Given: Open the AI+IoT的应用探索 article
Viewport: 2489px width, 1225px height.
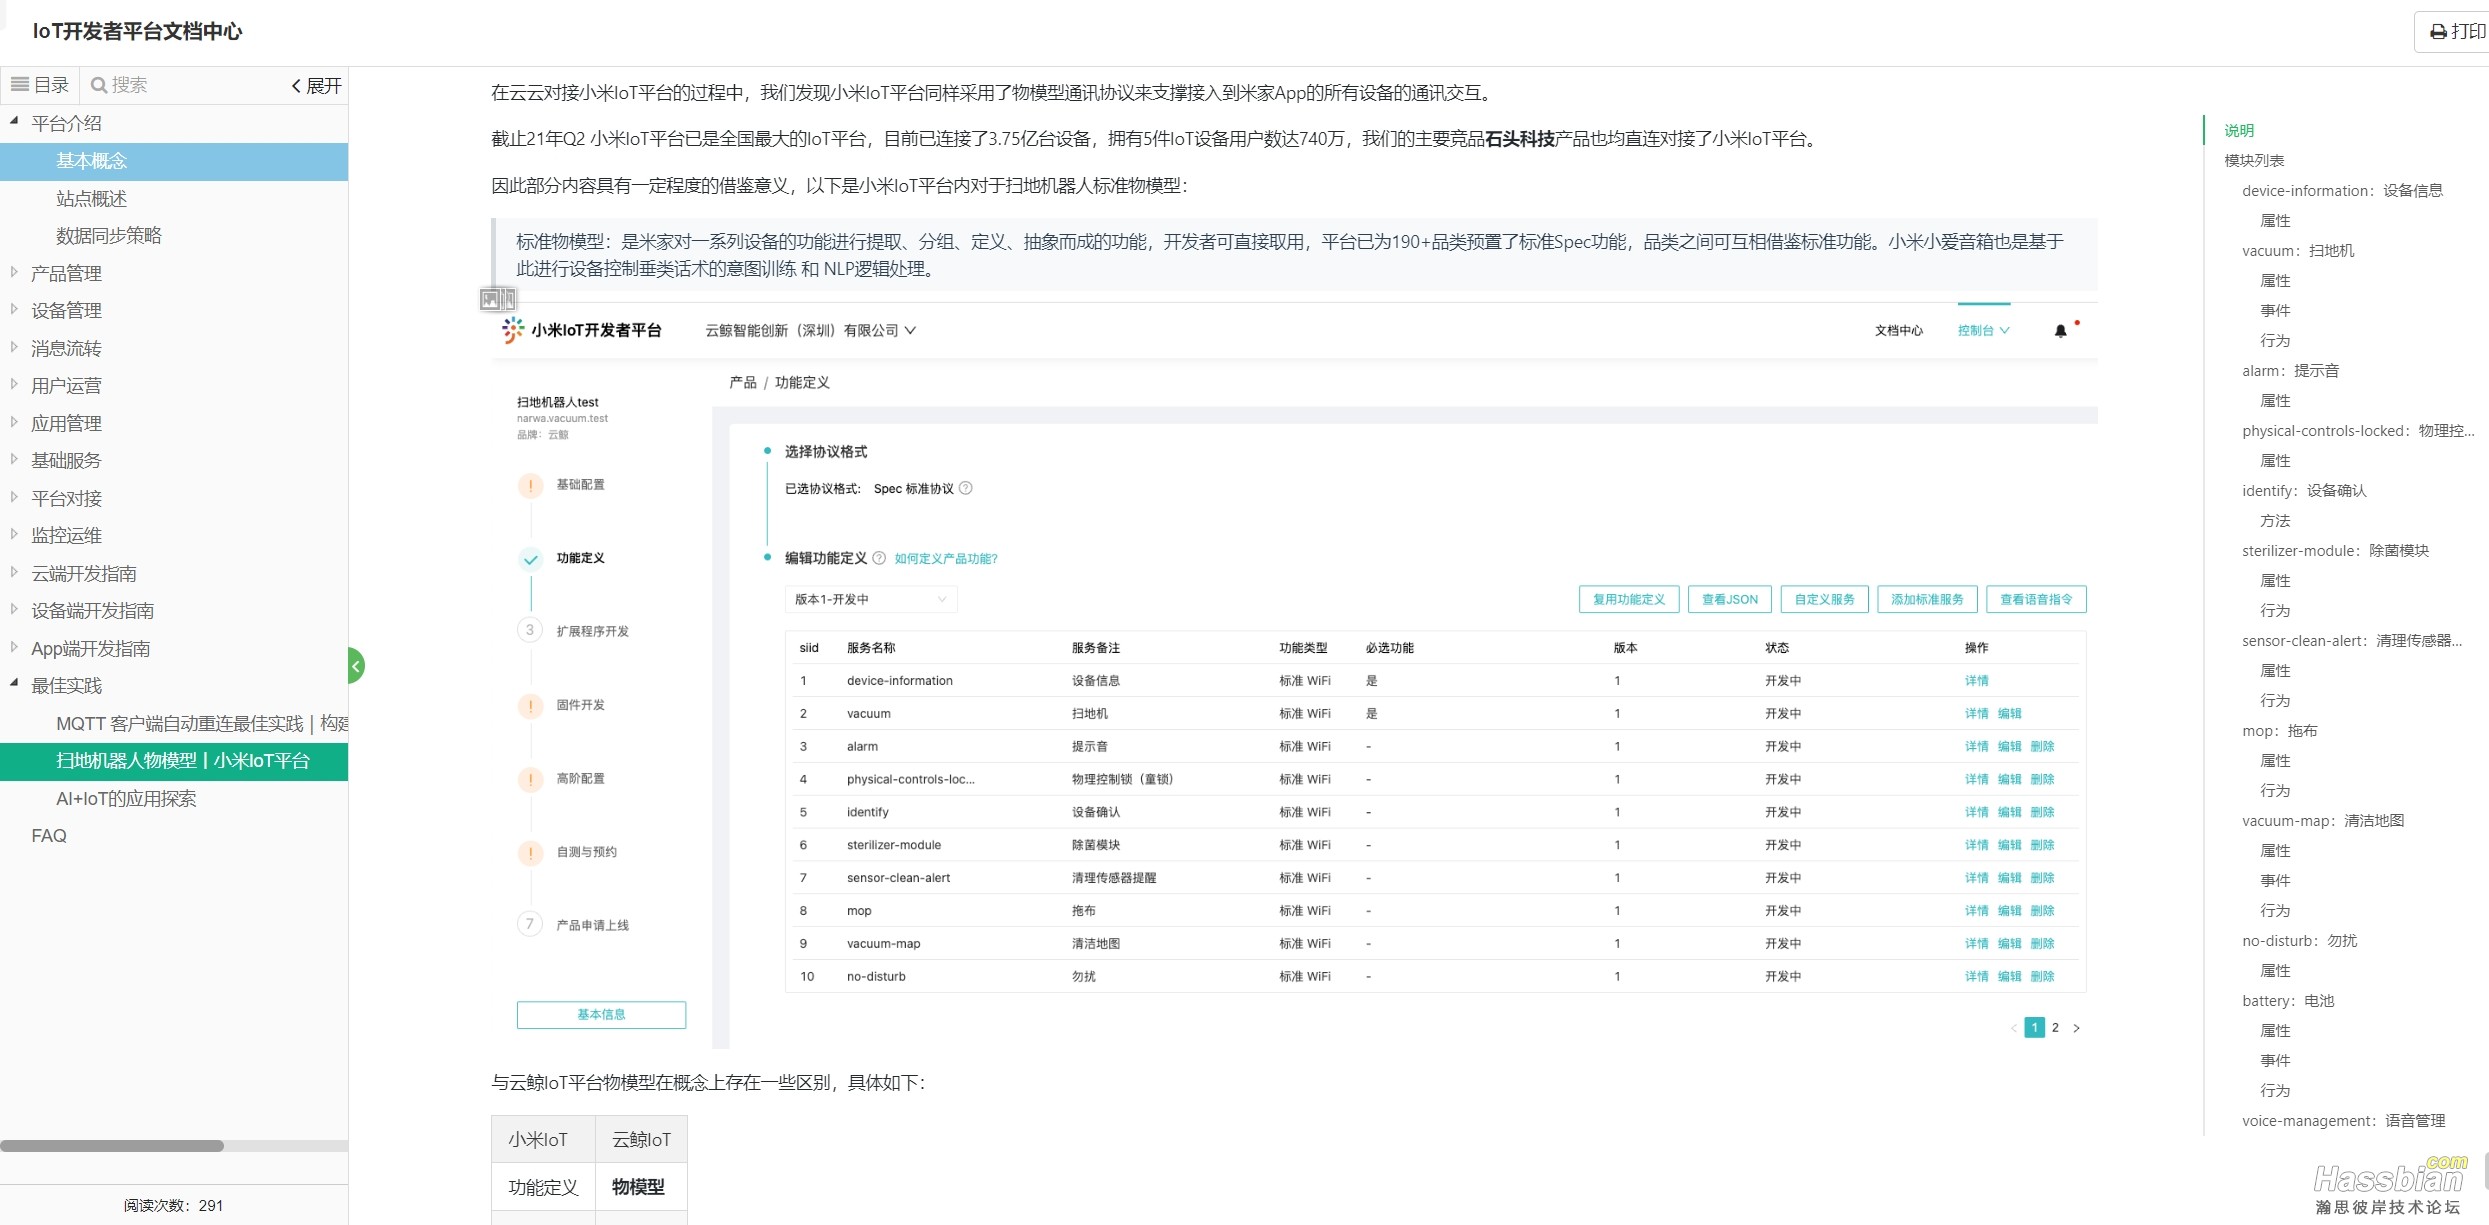Looking at the screenshot, I should [126, 798].
